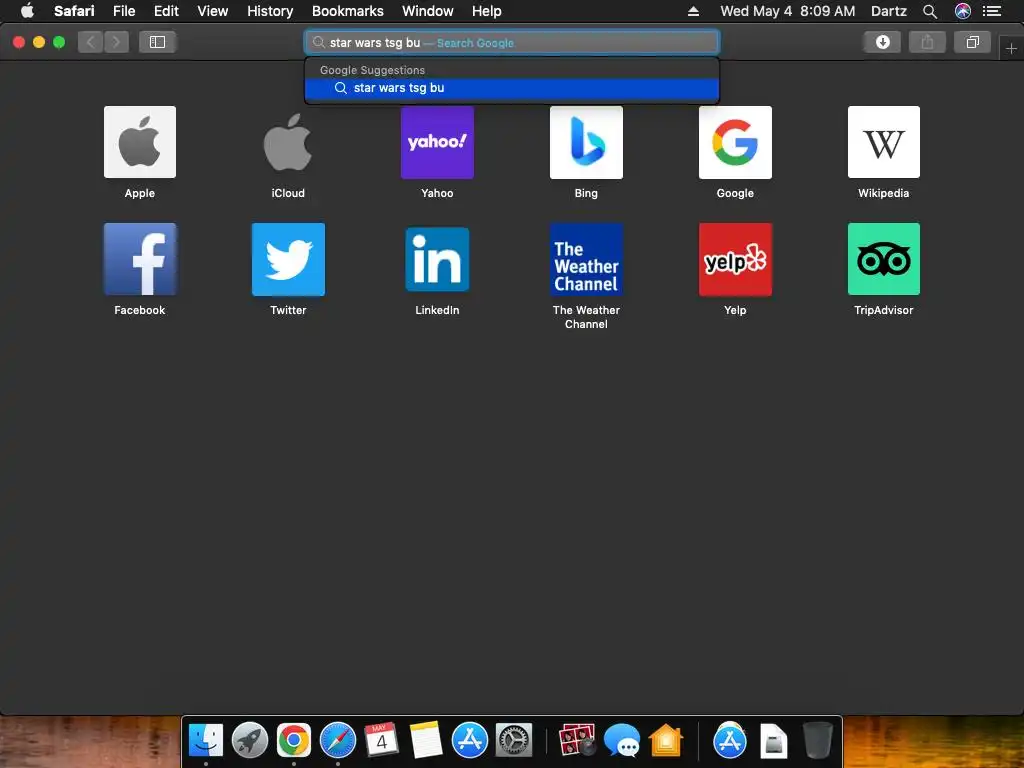This screenshot has height=768, width=1024.
Task: Open the Window menu
Action: coord(428,11)
